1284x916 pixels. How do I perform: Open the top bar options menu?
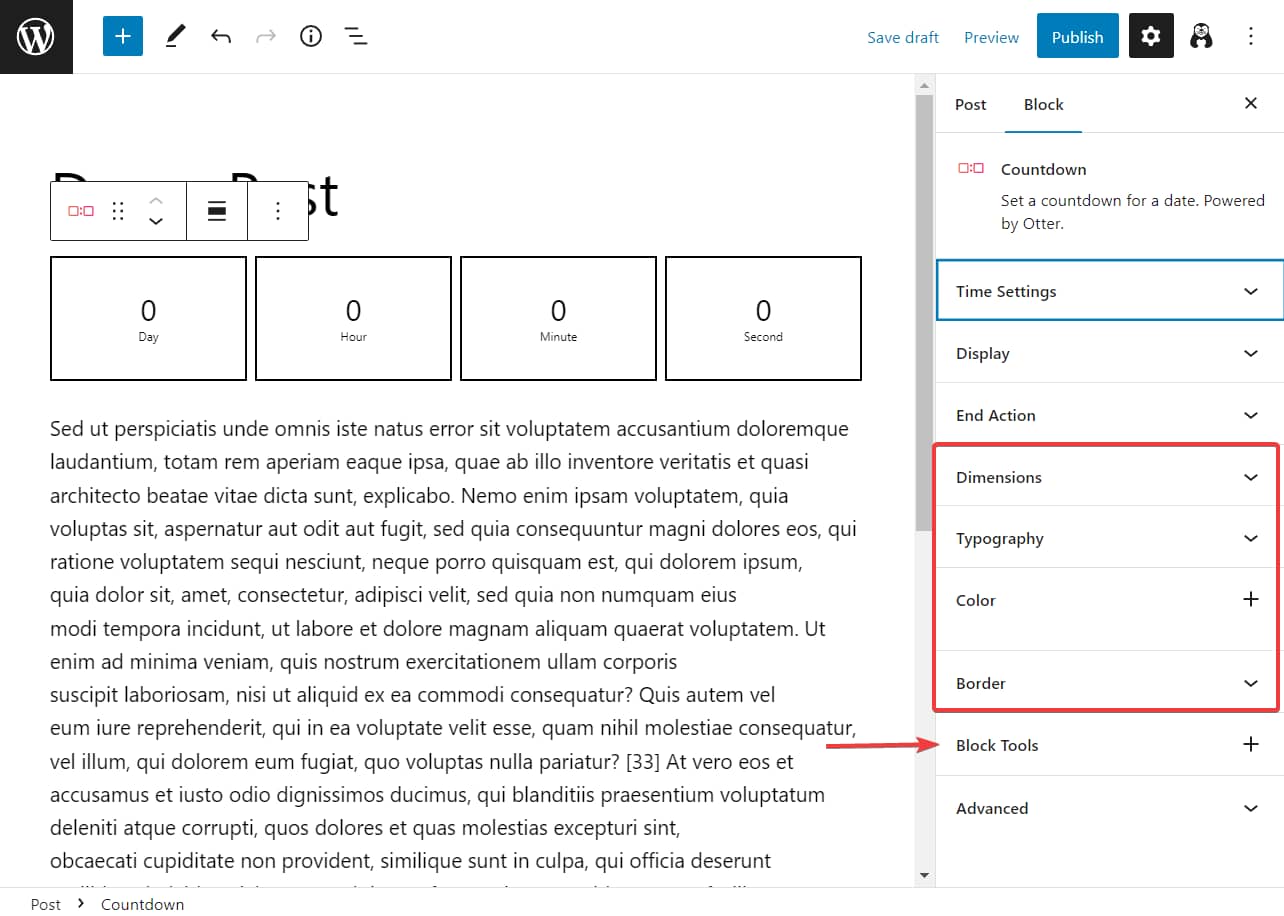point(1251,37)
